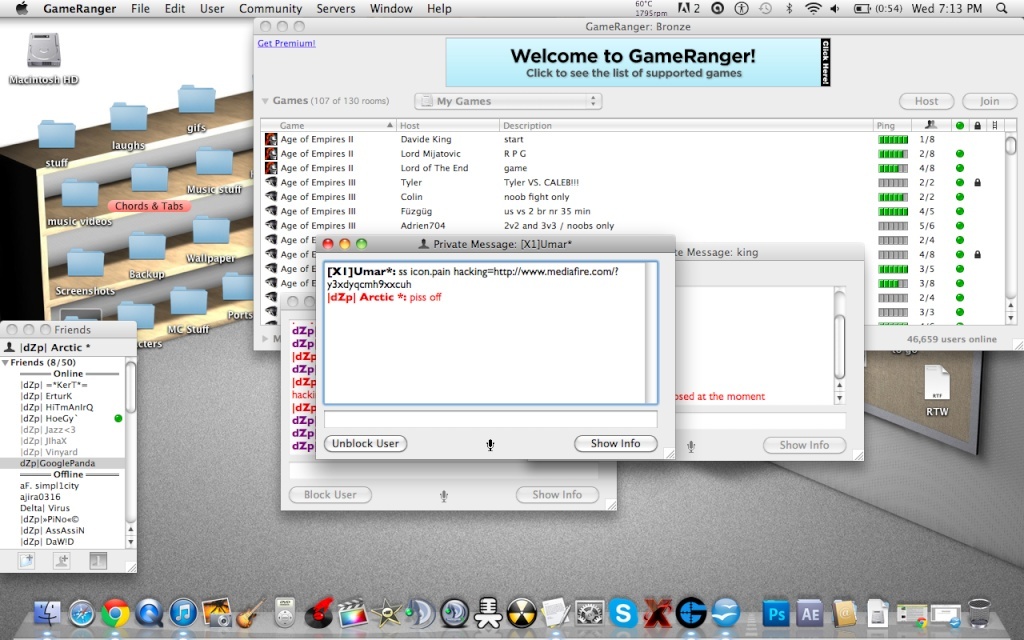Screen dimensions: 1024x640
Task: Sort the room list by Game column
Action: pyautogui.click(x=328, y=125)
